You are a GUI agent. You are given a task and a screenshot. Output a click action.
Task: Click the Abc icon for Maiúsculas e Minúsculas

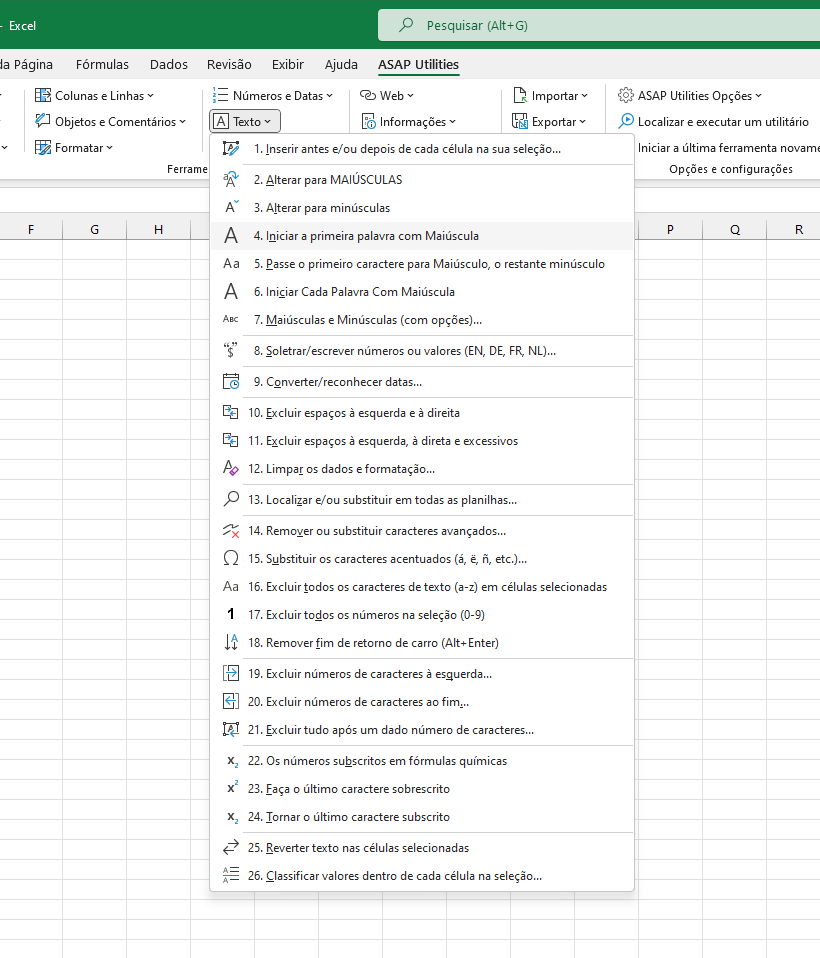(230, 319)
